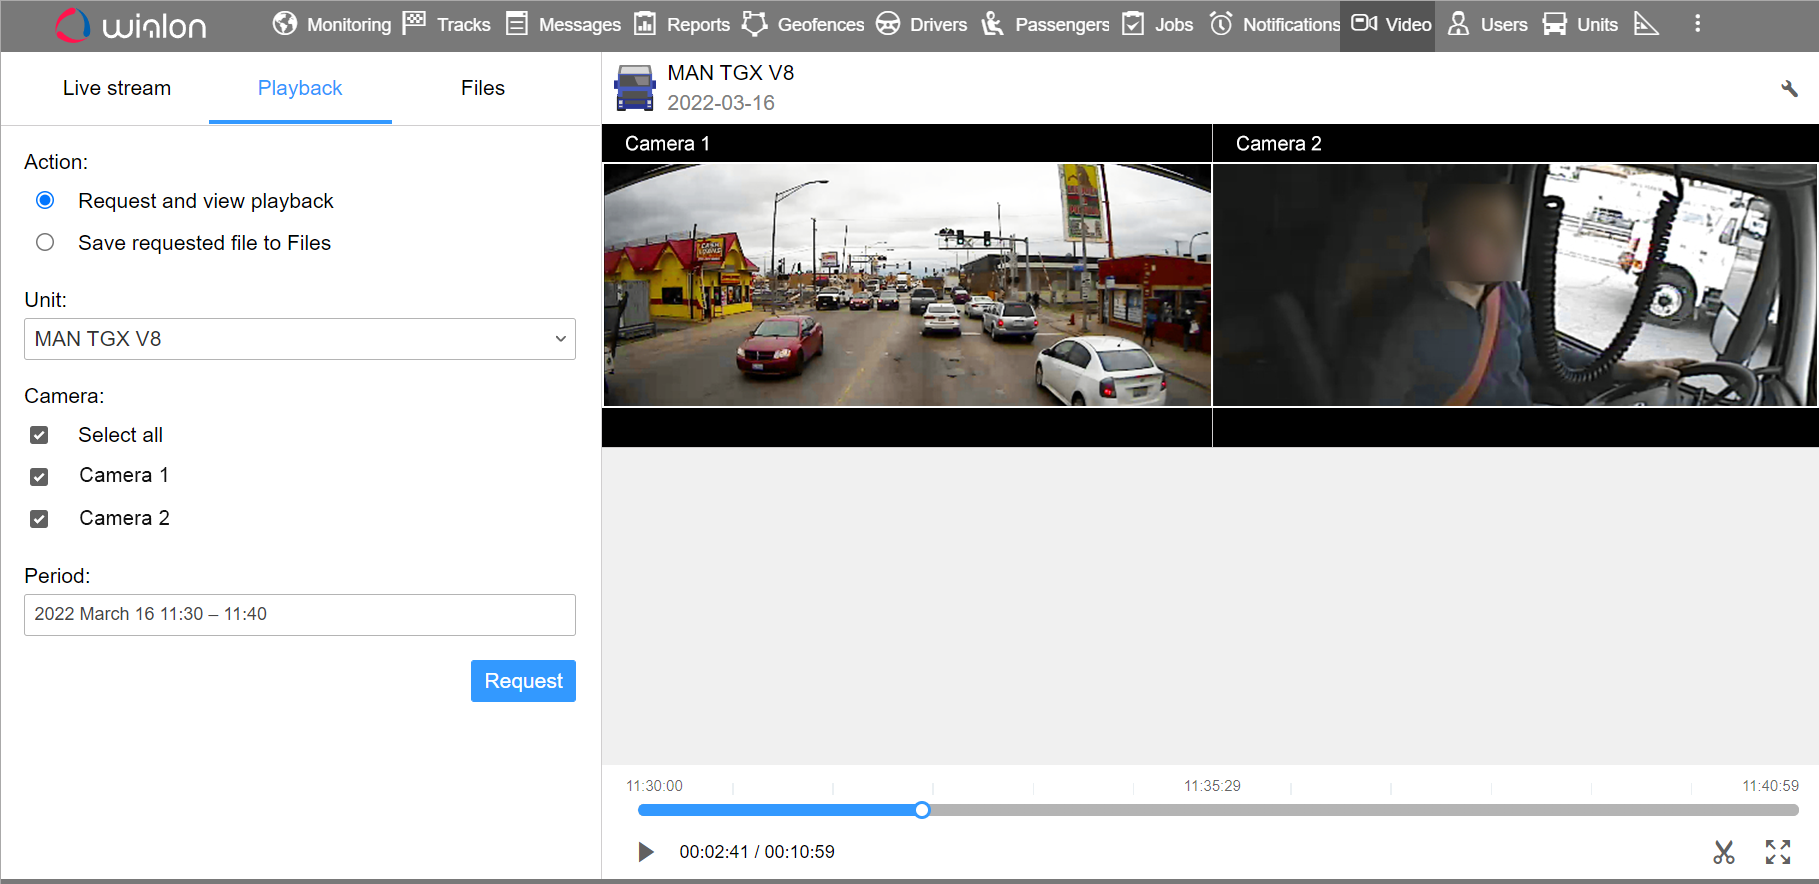Image resolution: width=1819 pixels, height=884 pixels.
Task: Toggle the Select all checkbox
Action: (x=39, y=435)
